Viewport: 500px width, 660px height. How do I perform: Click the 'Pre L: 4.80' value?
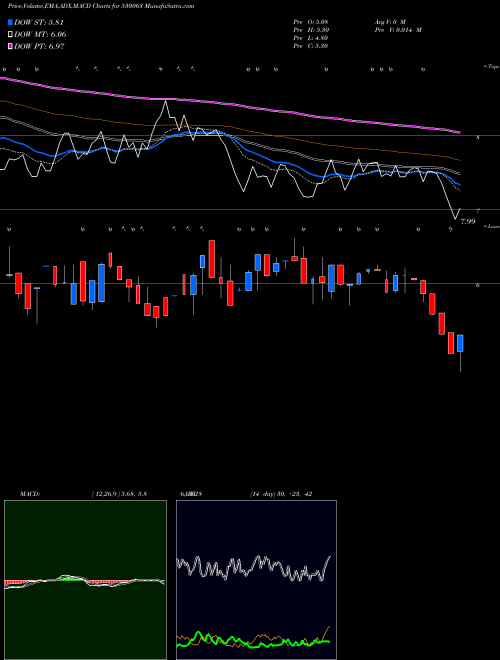[311, 38]
